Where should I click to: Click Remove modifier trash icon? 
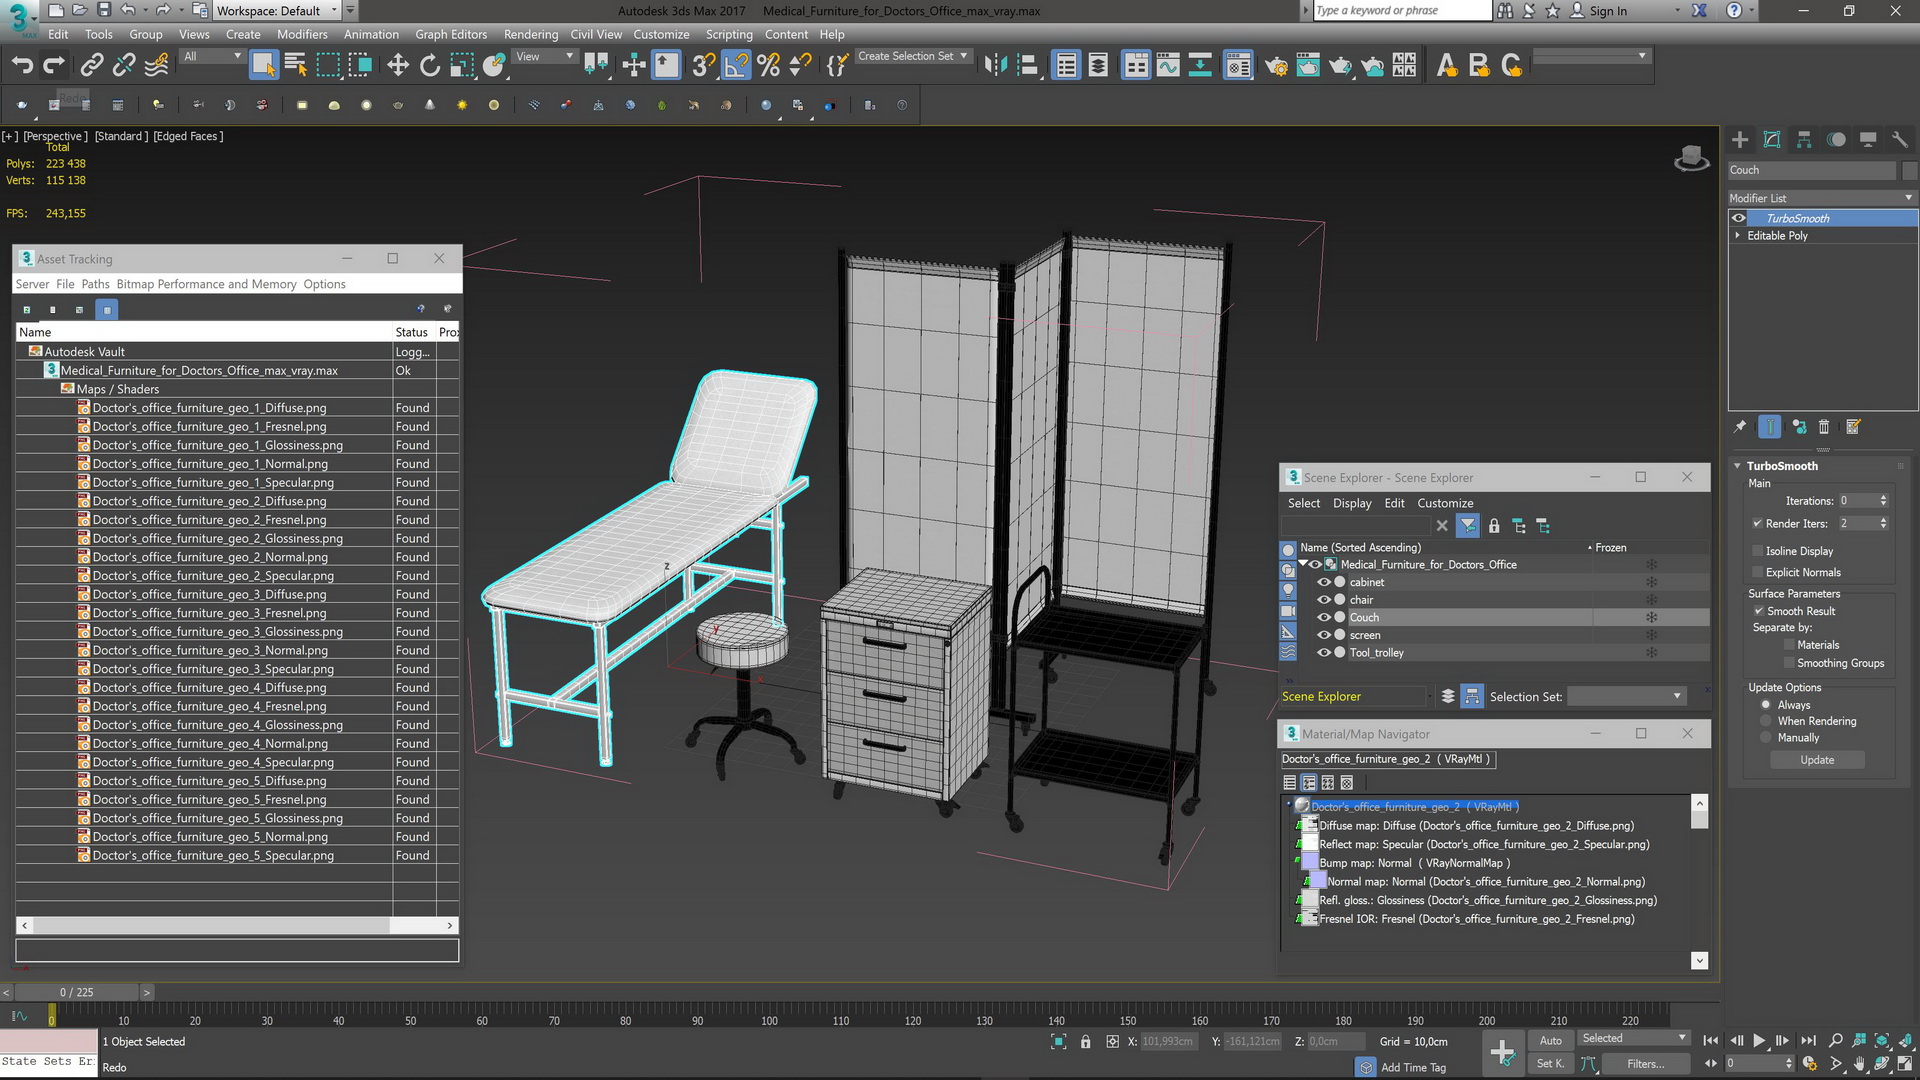1824,427
